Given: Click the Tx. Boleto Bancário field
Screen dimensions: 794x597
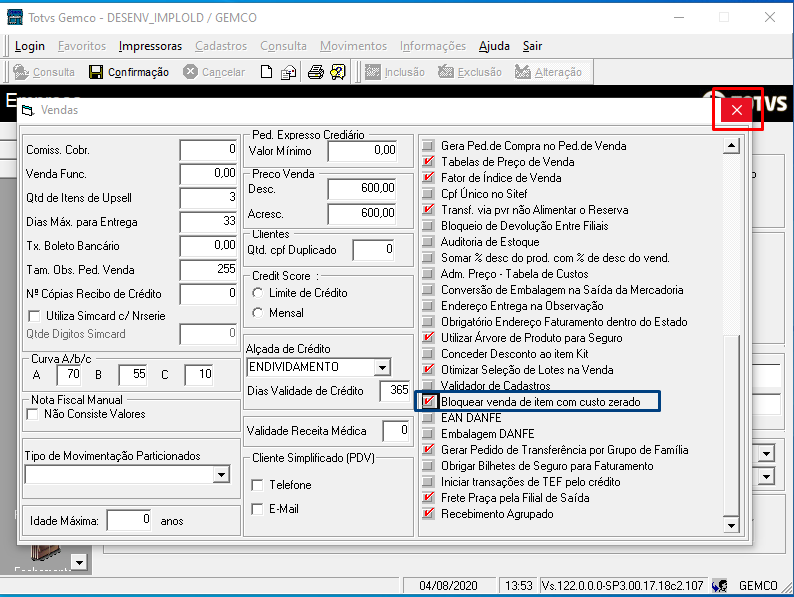Looking at the screenshot, I should click(x=209, y=246).
